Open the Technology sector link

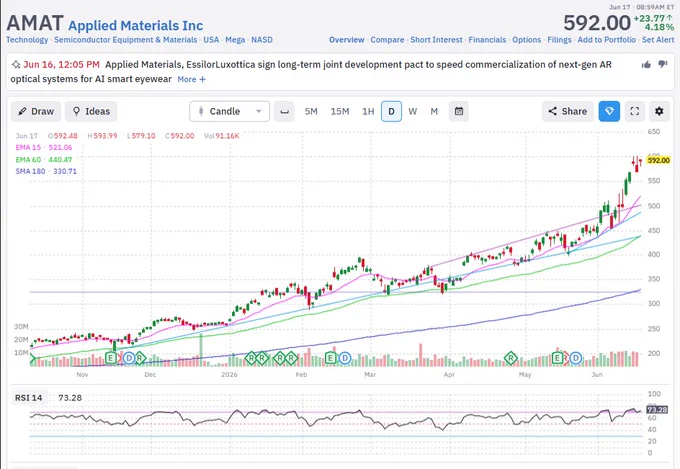click(27, 40)
